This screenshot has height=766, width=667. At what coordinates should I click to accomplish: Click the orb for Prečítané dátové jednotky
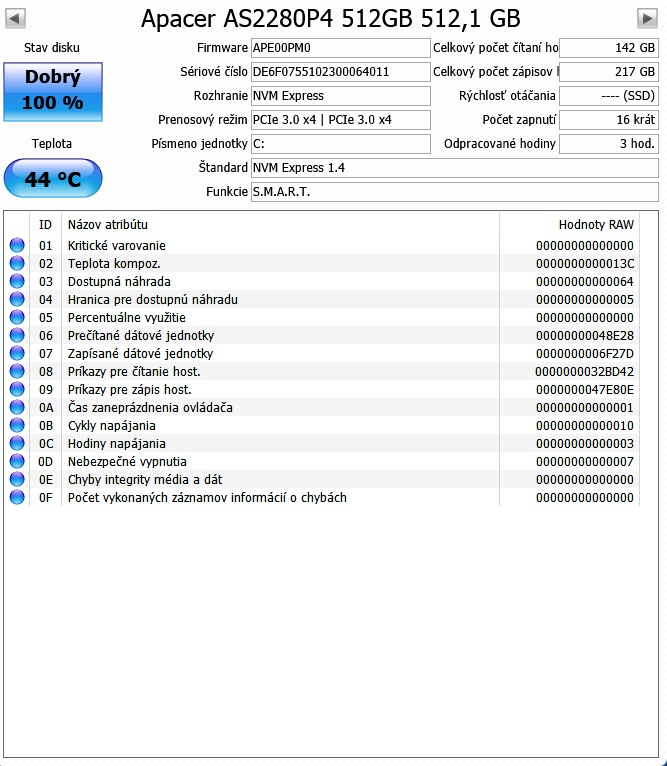tap(17, 336)
